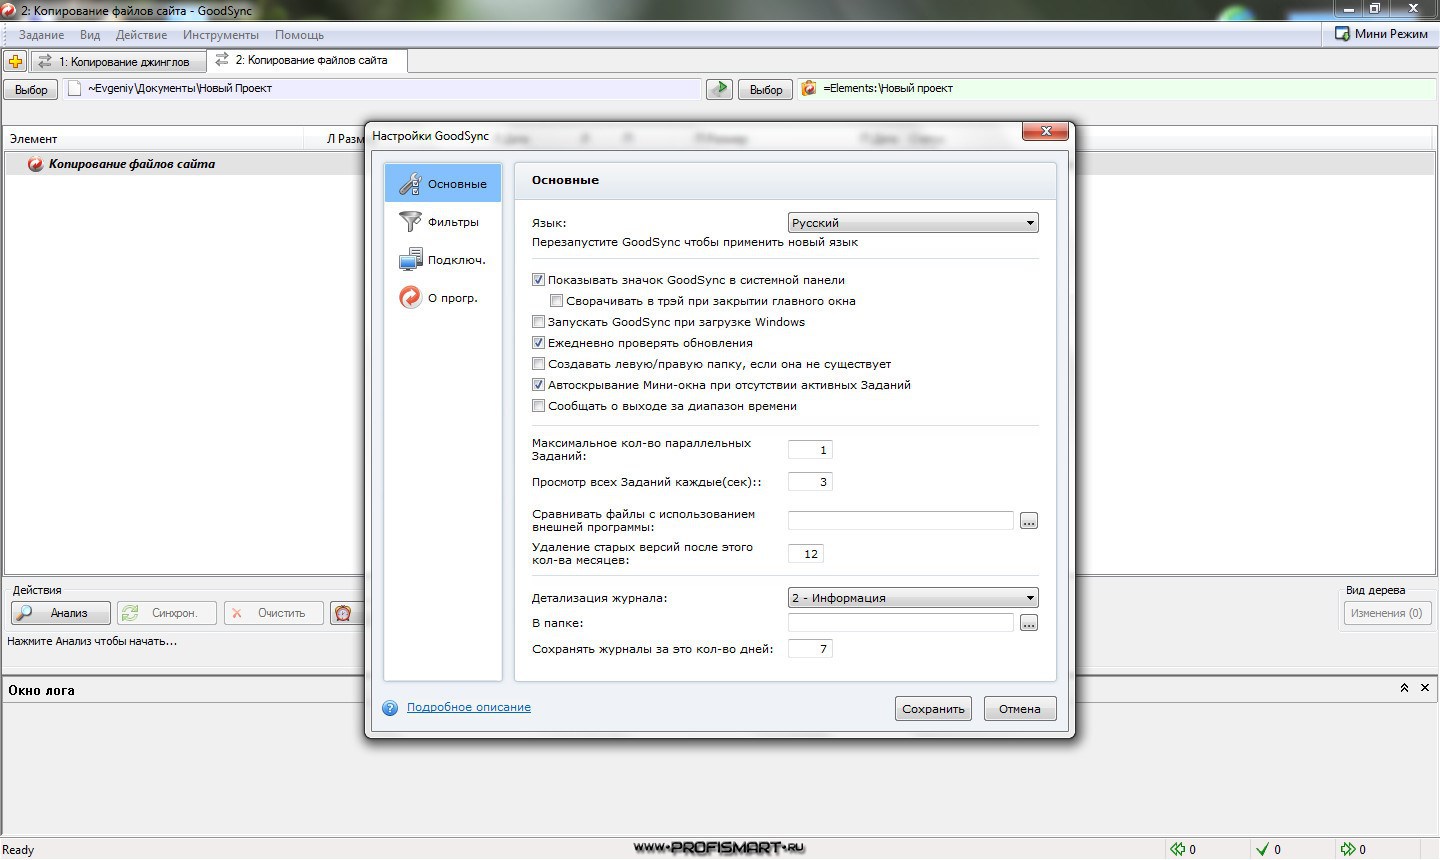Click the right-arrows counter in the status bar
The height and width of the screenshot is (860, 1440).
click(1353, 849)
